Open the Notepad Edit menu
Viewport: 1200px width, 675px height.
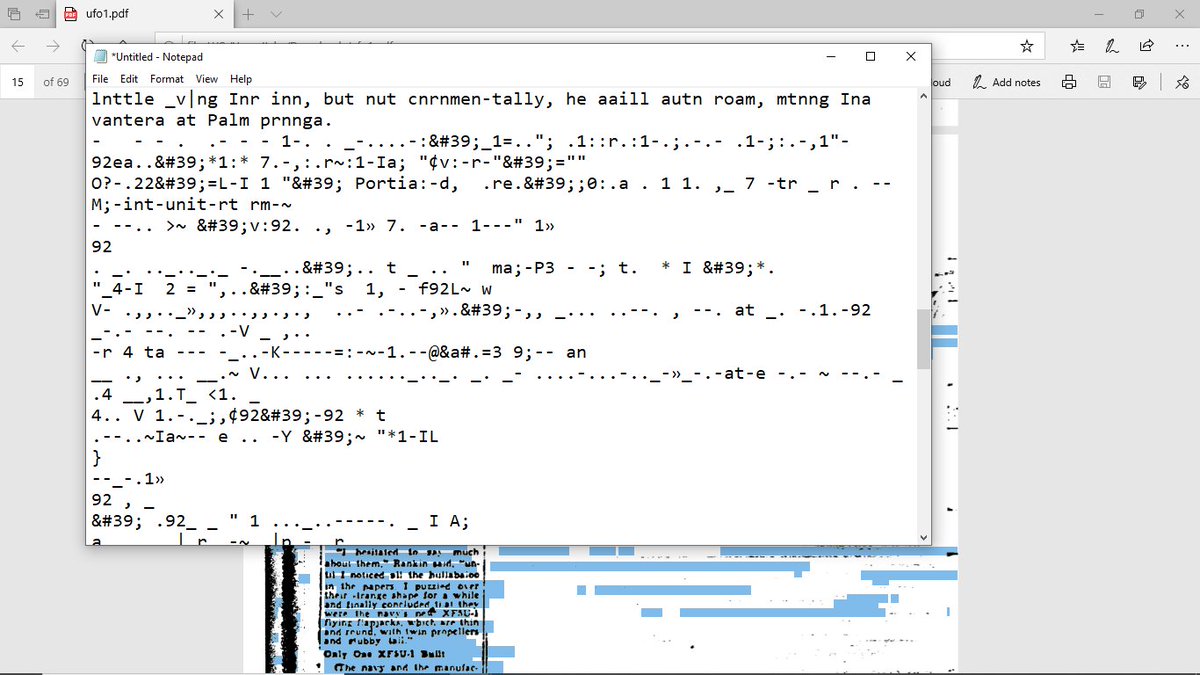[129, 79]
